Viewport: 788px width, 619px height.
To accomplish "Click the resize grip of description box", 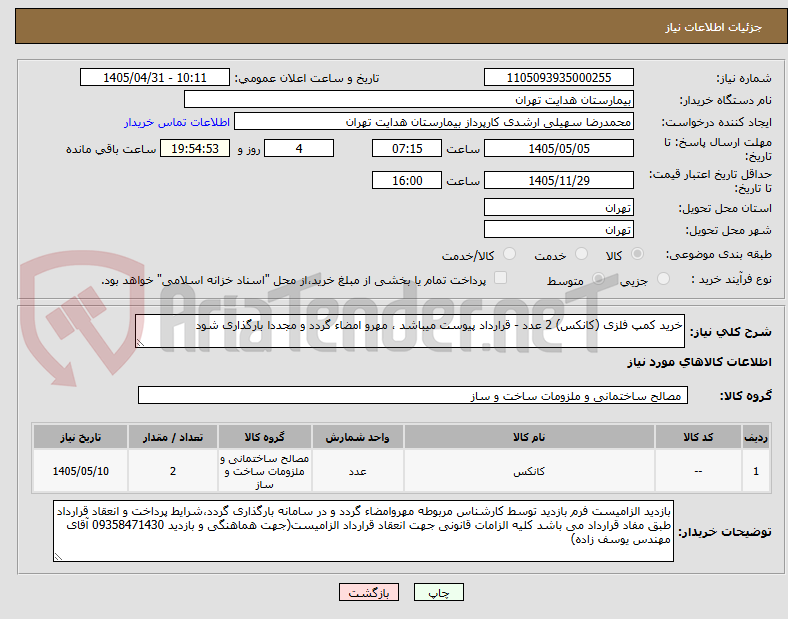I will (140, 342).
